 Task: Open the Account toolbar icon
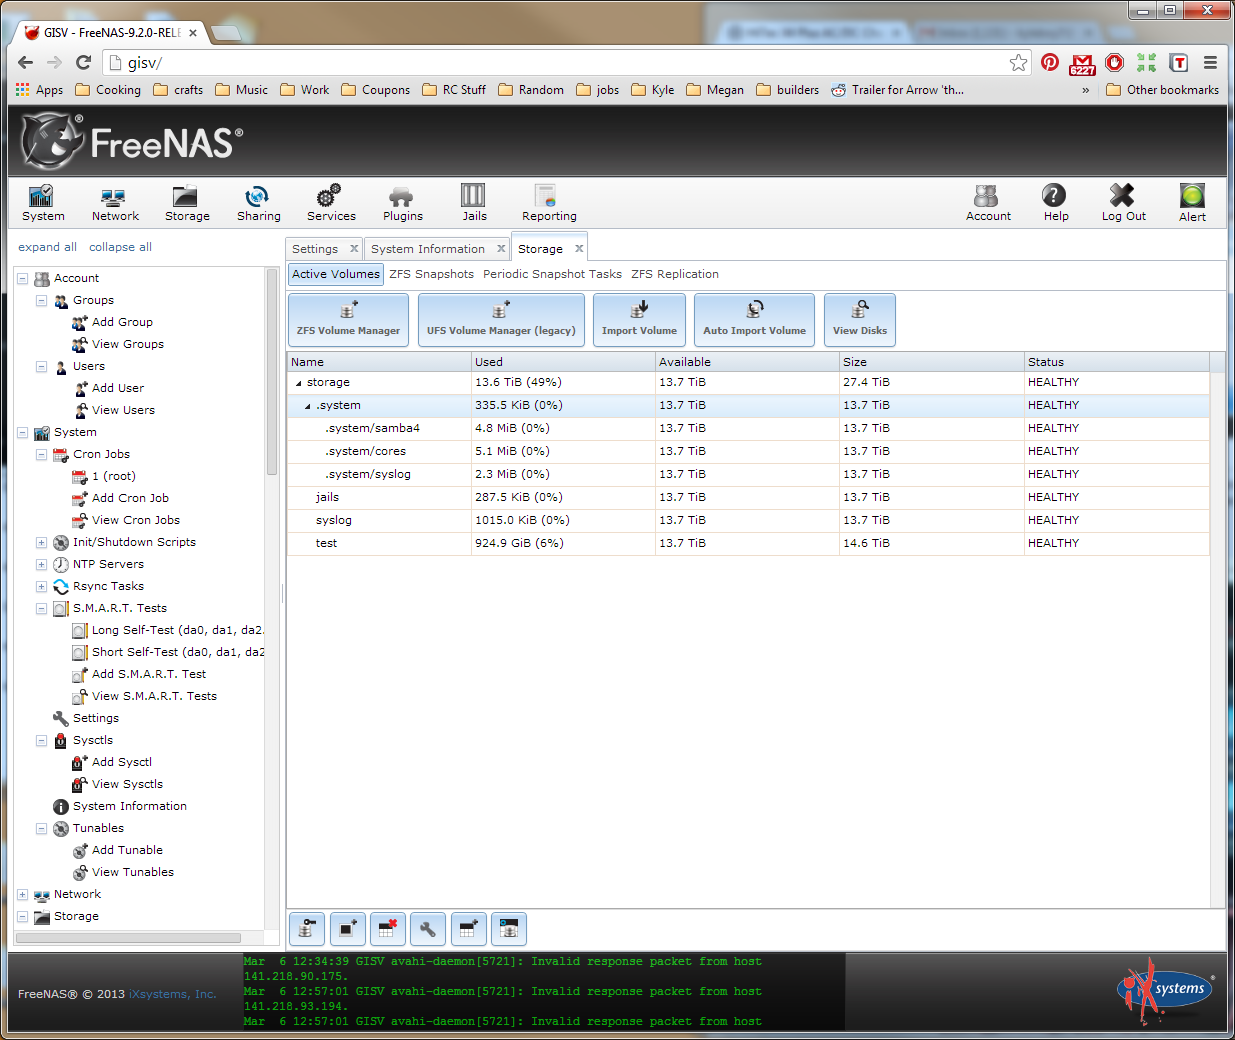(988, 203)
